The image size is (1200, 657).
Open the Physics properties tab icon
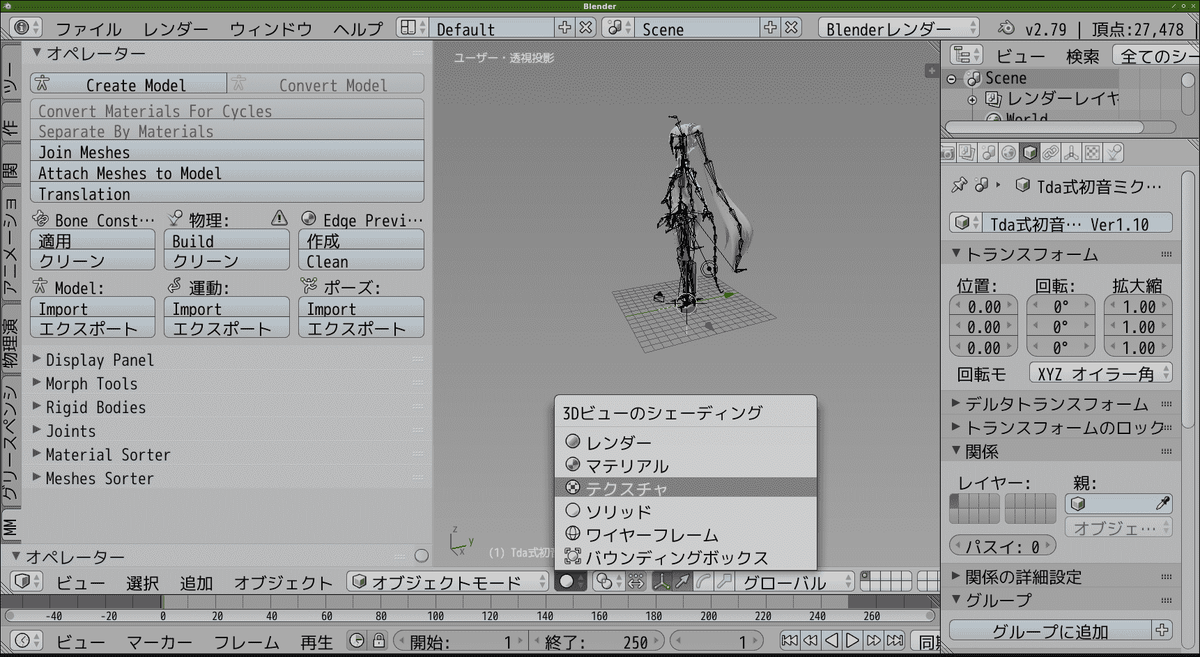point(1113,152)
